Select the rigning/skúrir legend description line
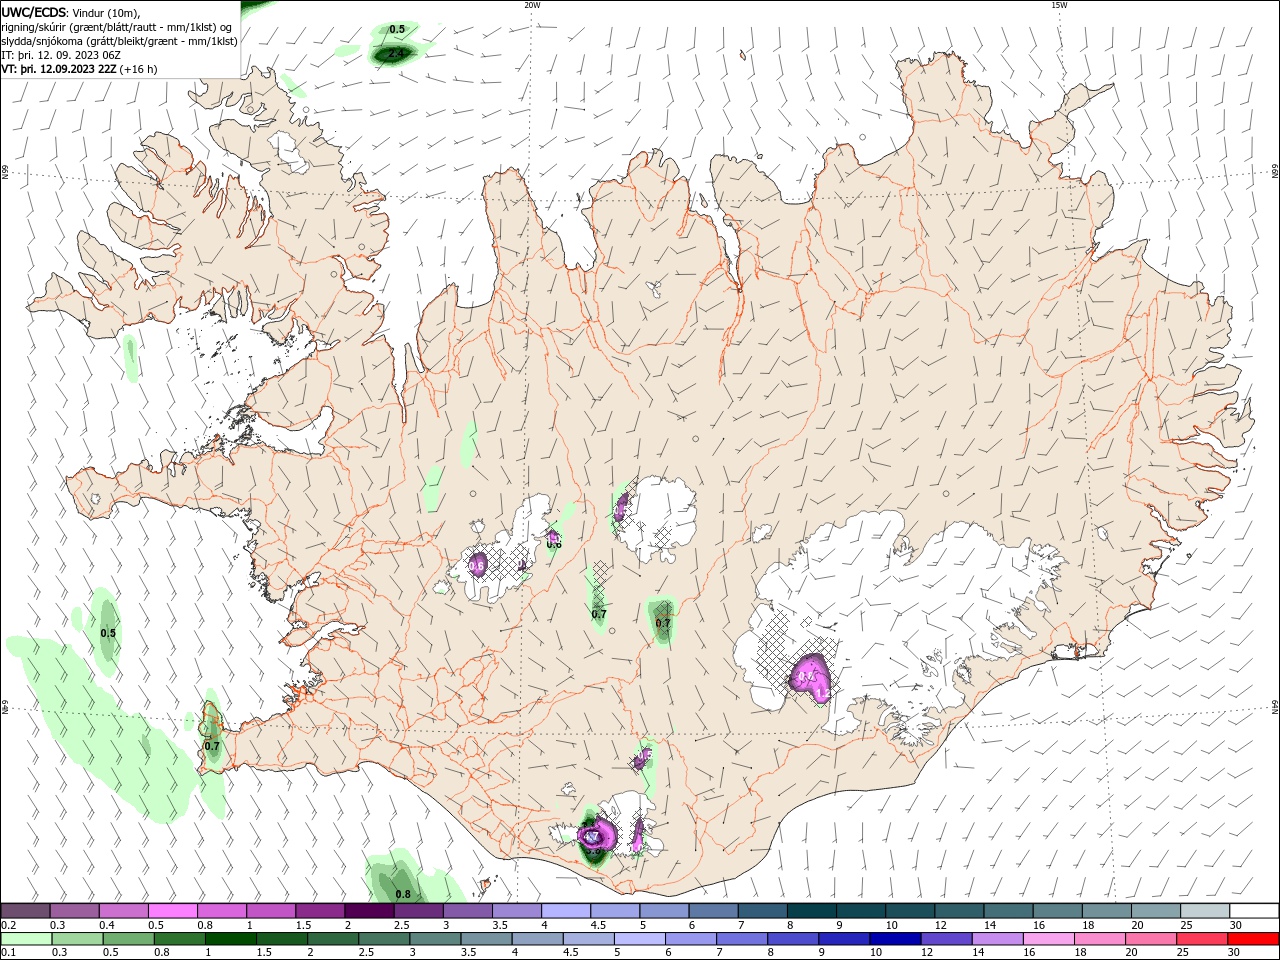This screenshot has height=960, width=1280. coord(117,27)
